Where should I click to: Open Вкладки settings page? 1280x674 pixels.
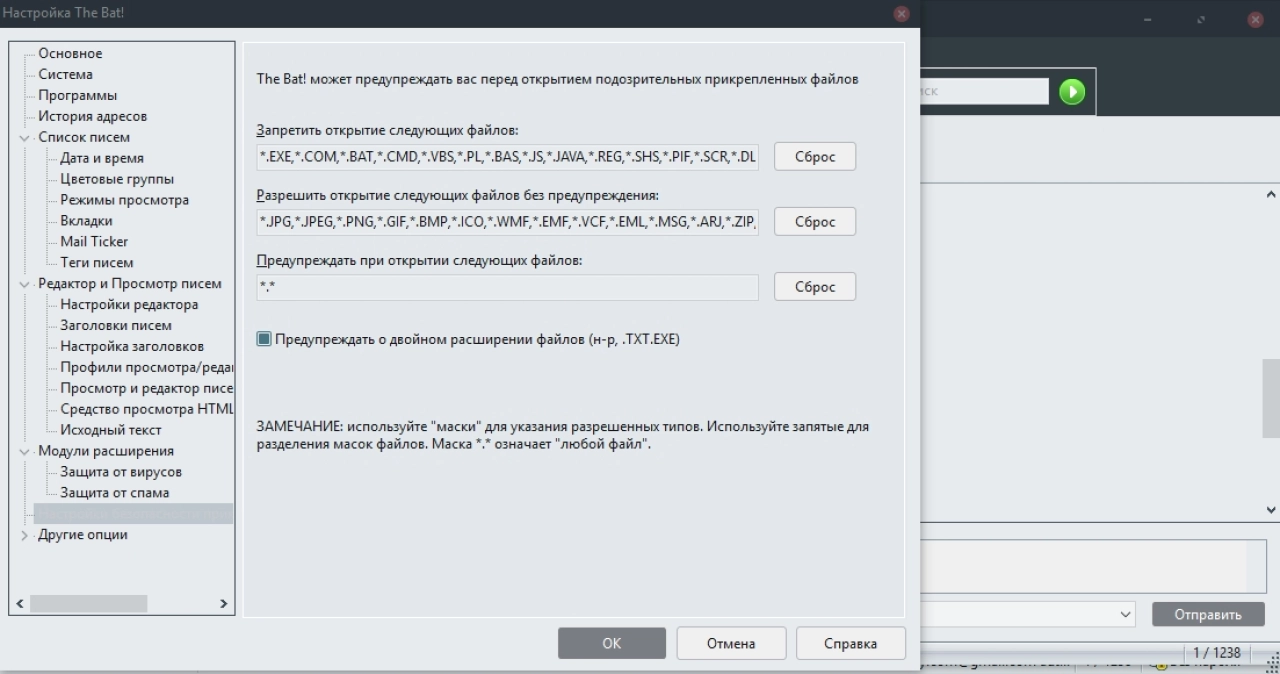pyautogui.click(x=86, y=222)
